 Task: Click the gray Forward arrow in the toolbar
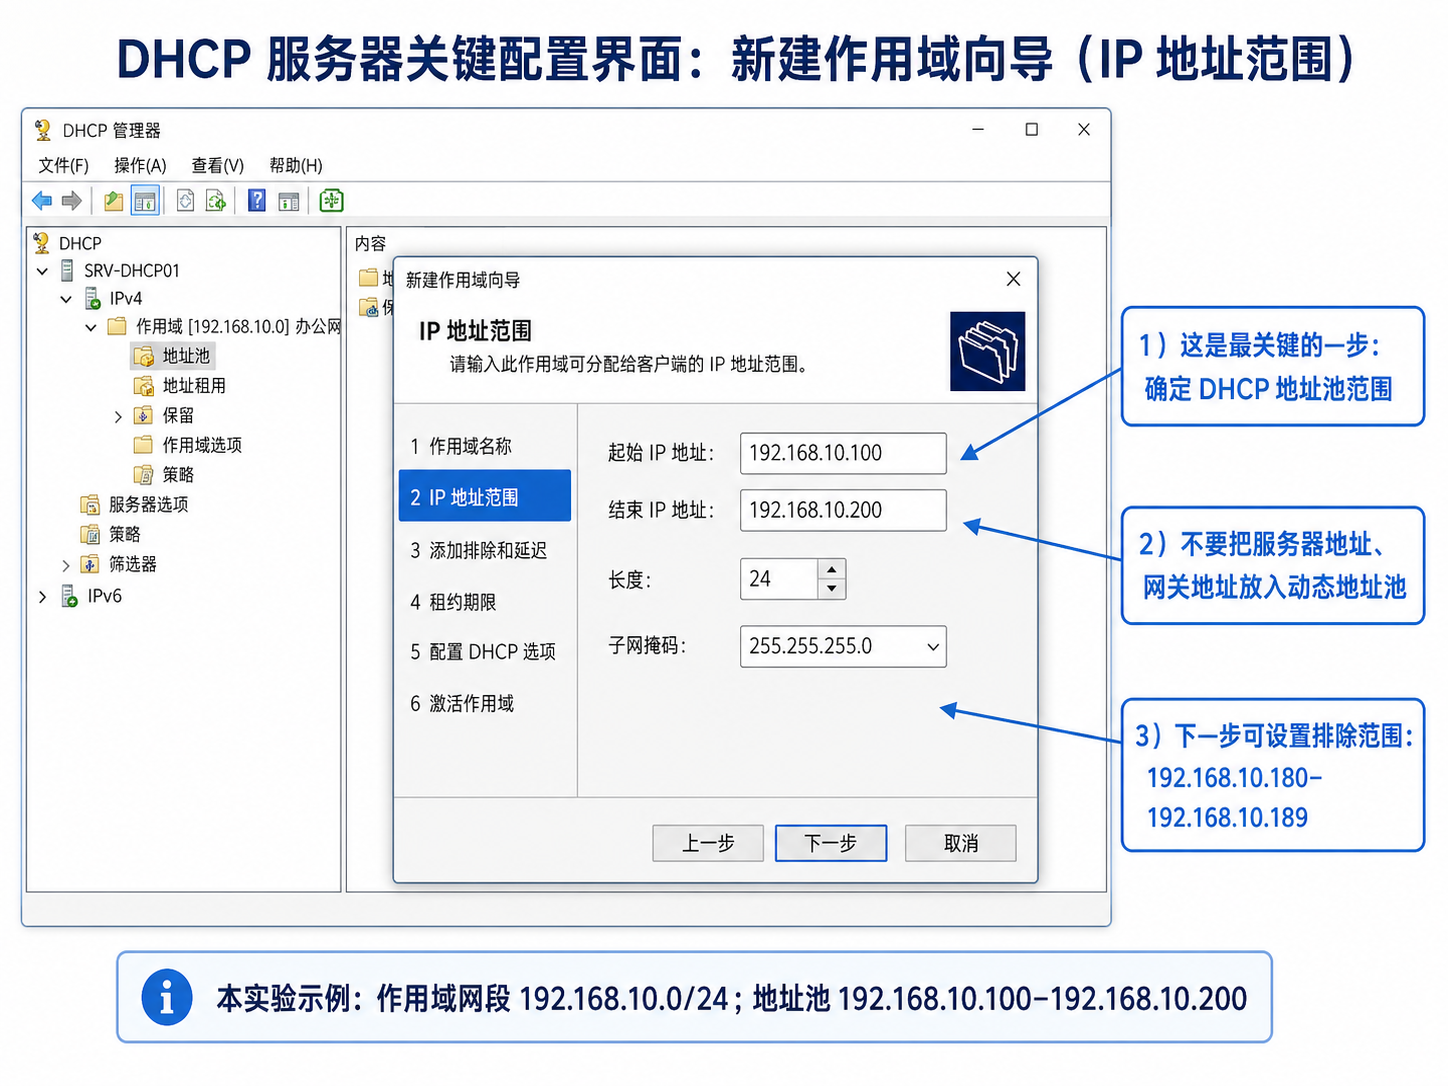pos(71,201)
